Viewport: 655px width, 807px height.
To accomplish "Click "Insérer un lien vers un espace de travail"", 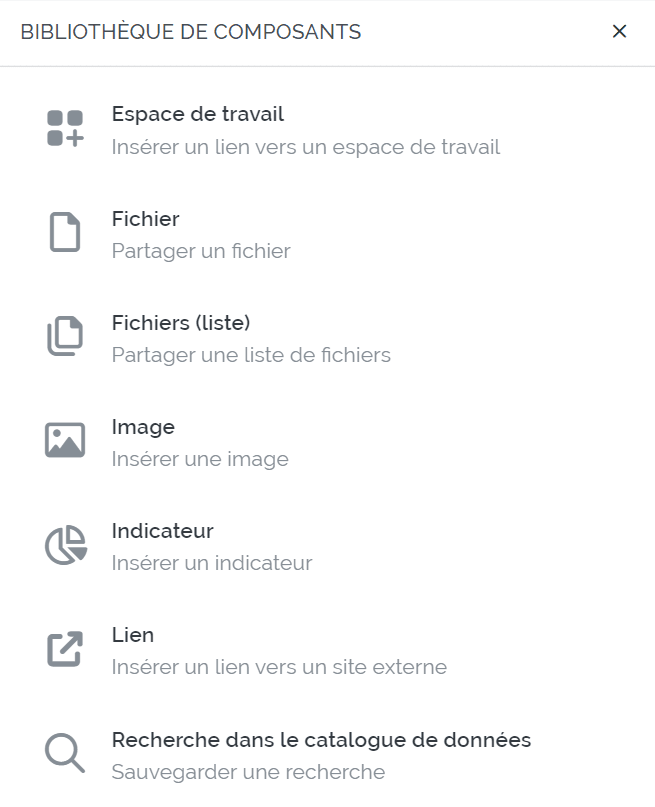I will point(306,147).
